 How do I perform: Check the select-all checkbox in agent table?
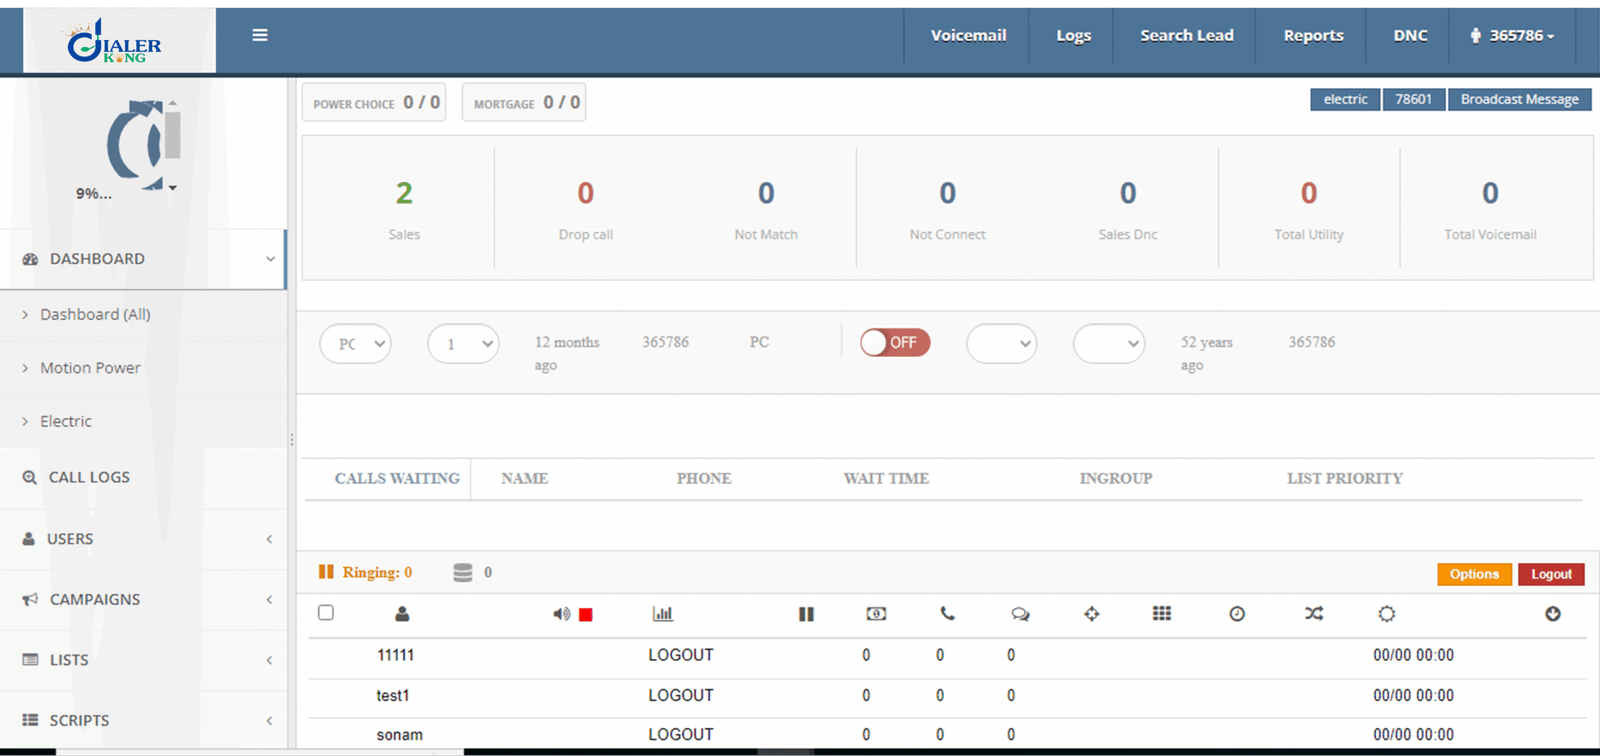(326, 613)
